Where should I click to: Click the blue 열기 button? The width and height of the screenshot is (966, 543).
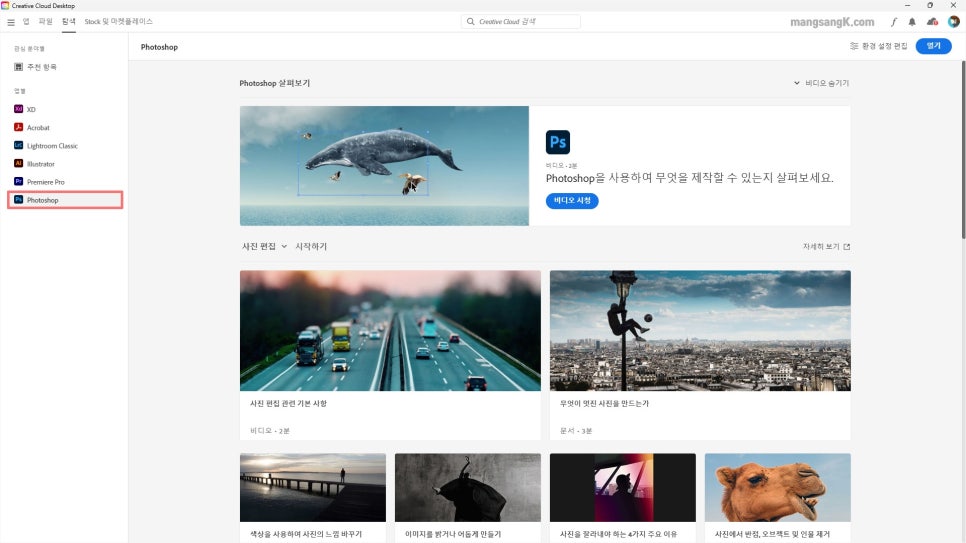coord(933,46)
